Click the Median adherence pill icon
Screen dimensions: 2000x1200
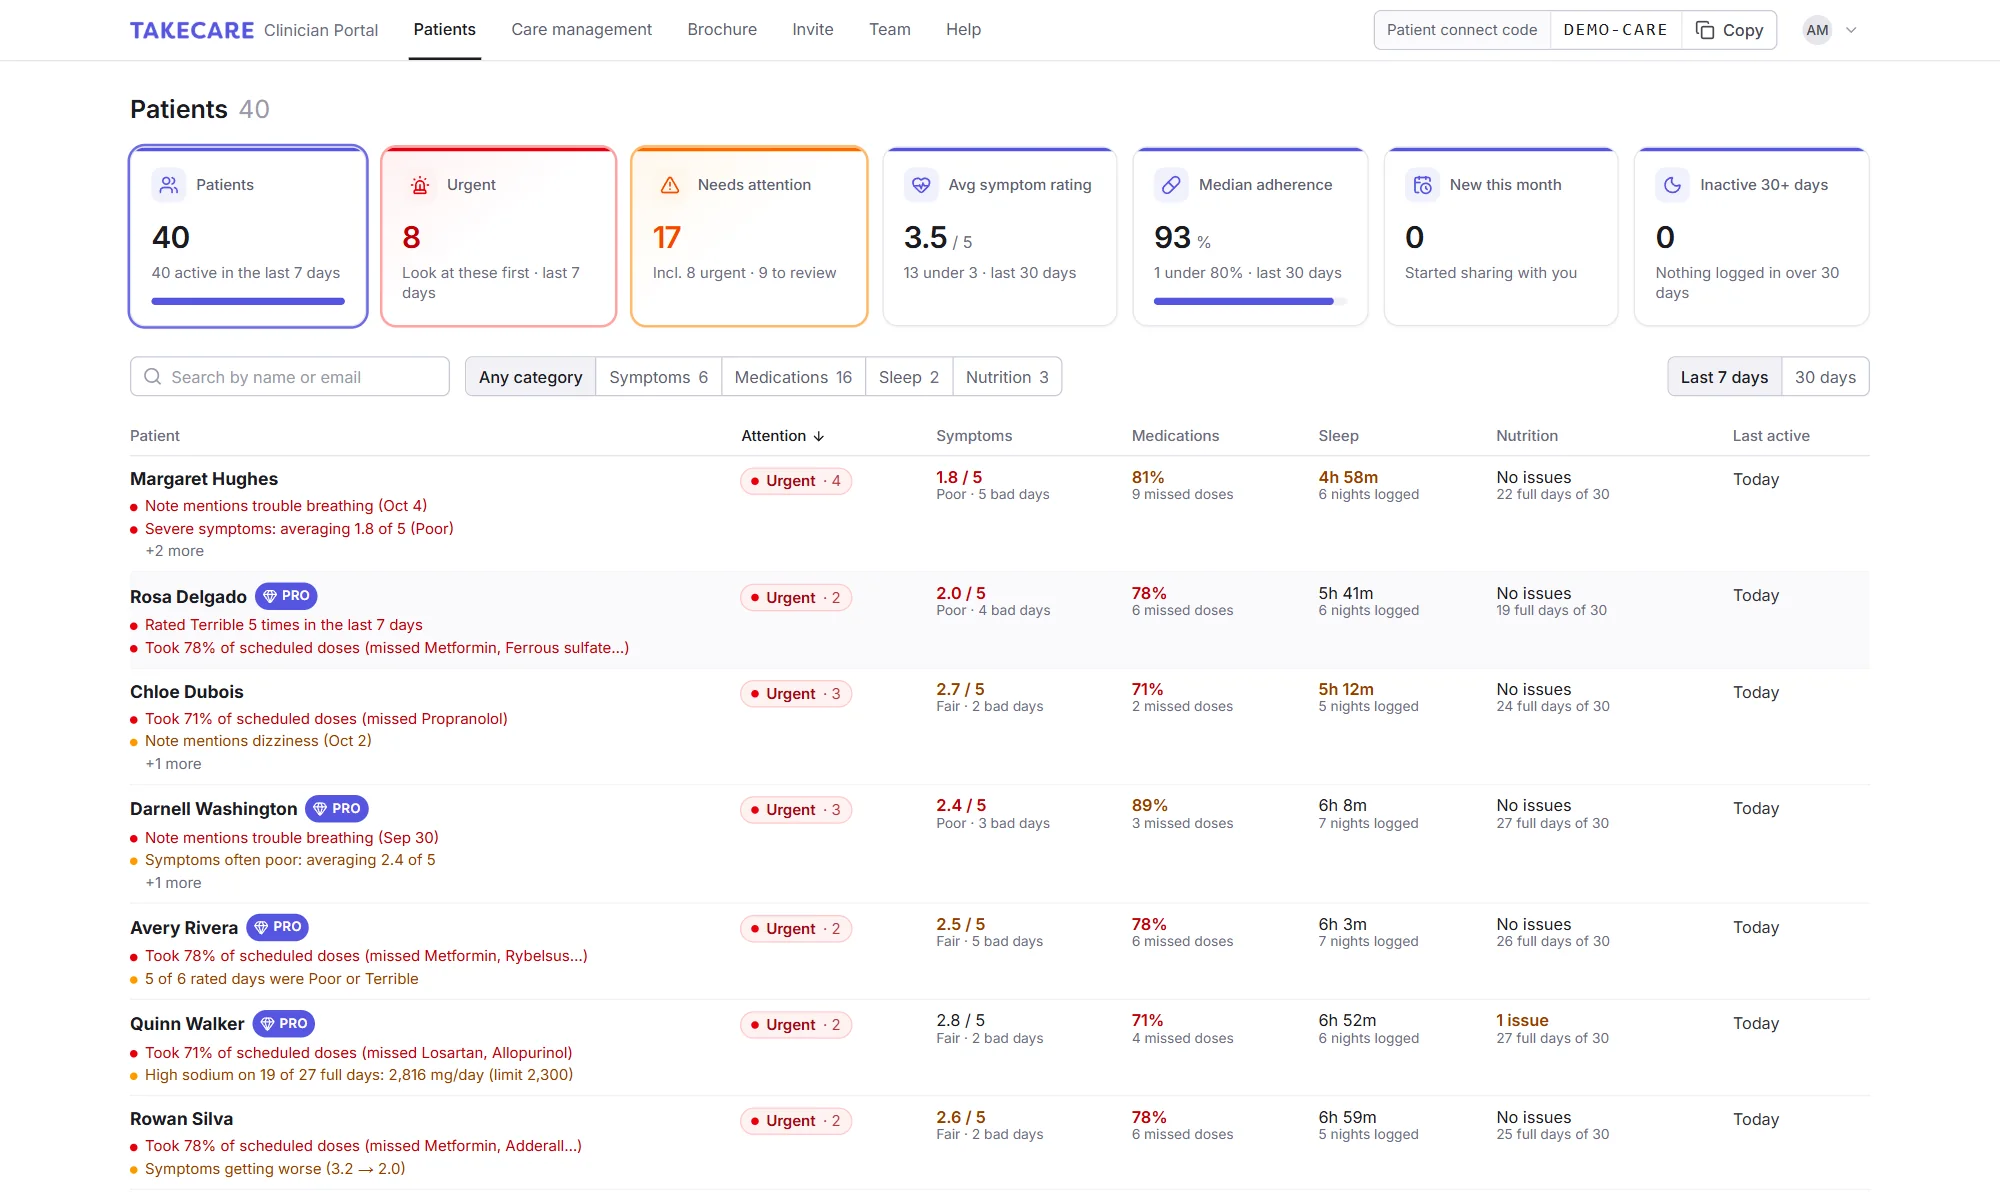(1171, 185)
